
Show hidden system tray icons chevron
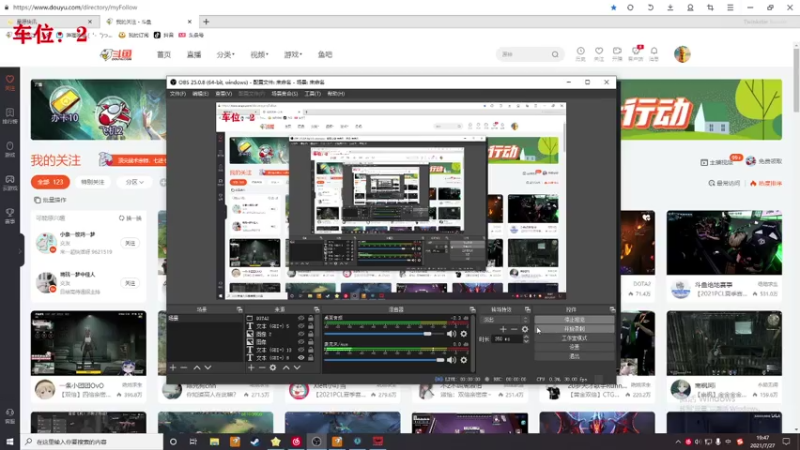[678, 442]
